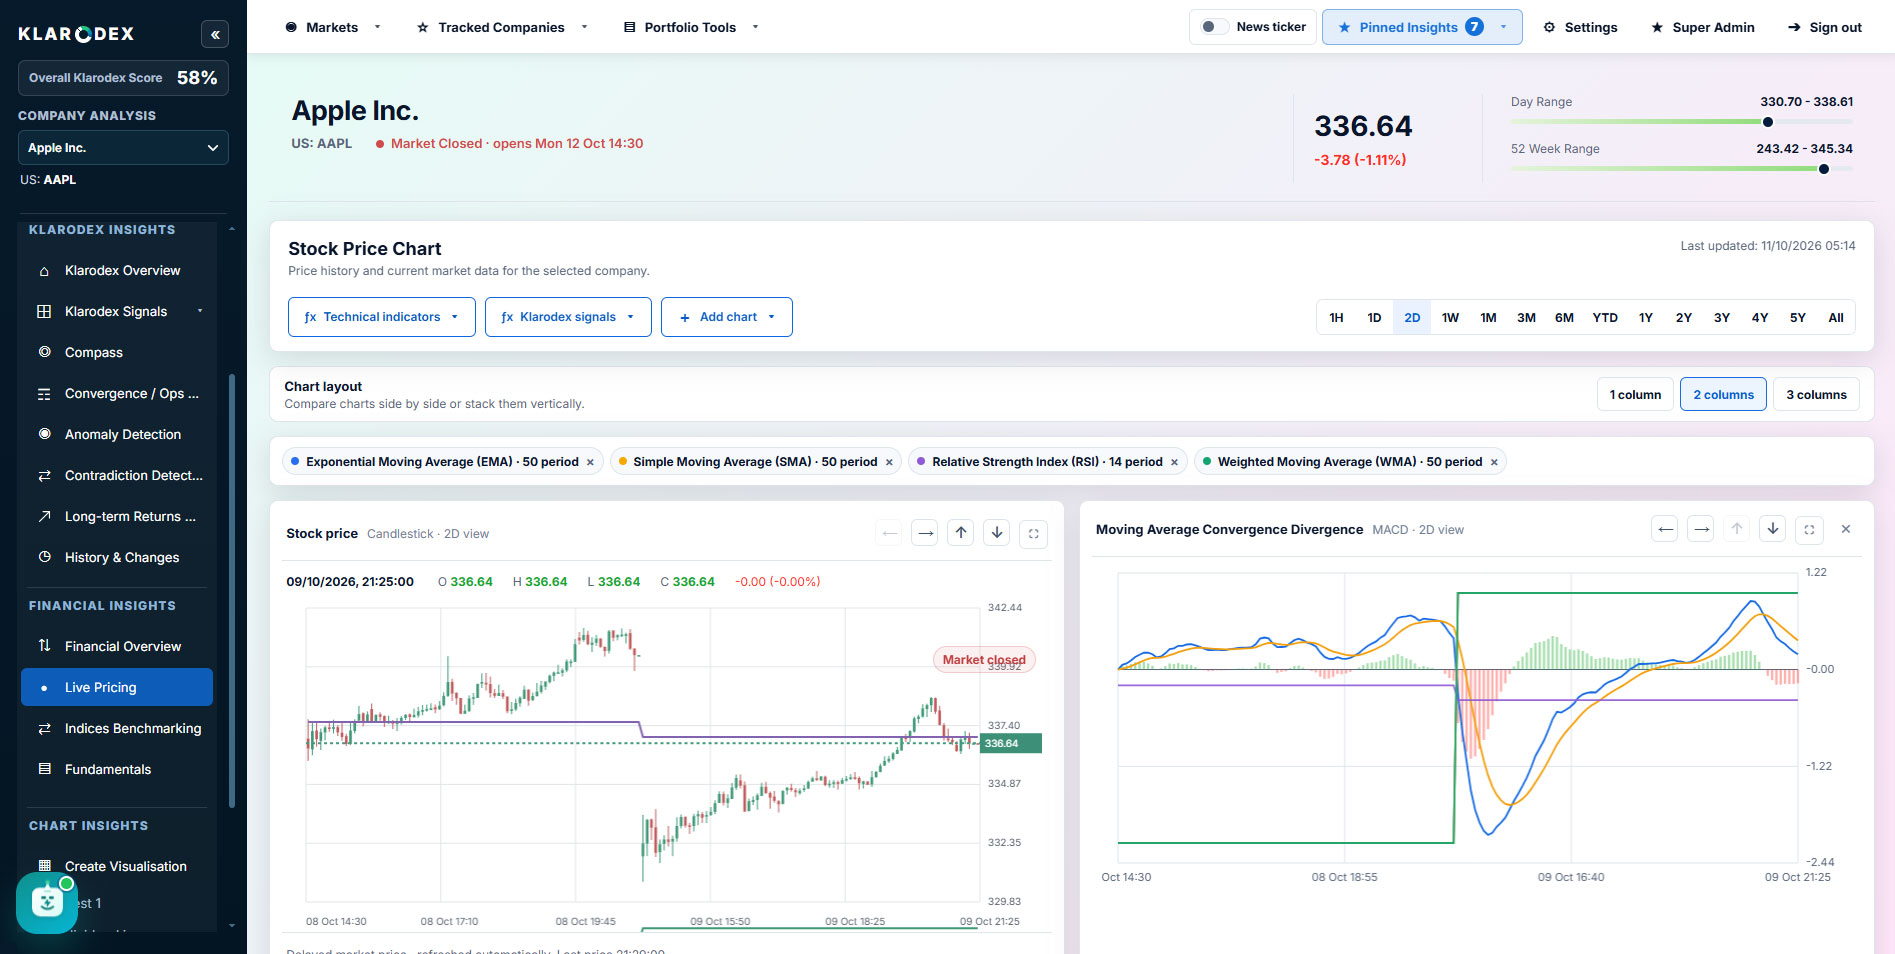Switch chart range to YTD
The width and height of the screenshot is (1895, 954).
point(1605,317)
